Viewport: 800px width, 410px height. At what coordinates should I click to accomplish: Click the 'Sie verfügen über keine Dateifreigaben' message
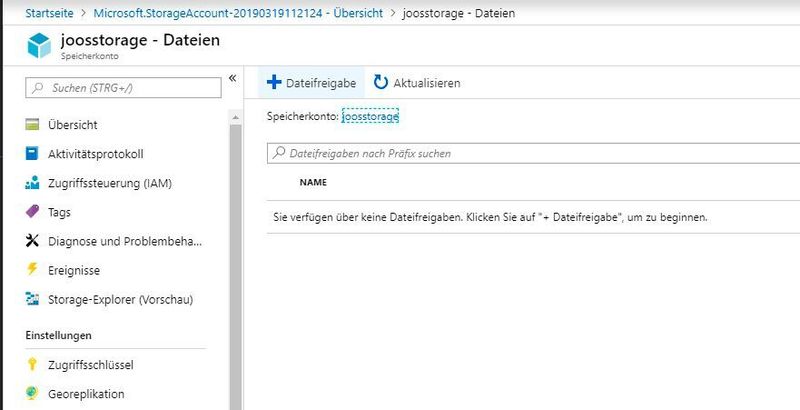point(490,218)
